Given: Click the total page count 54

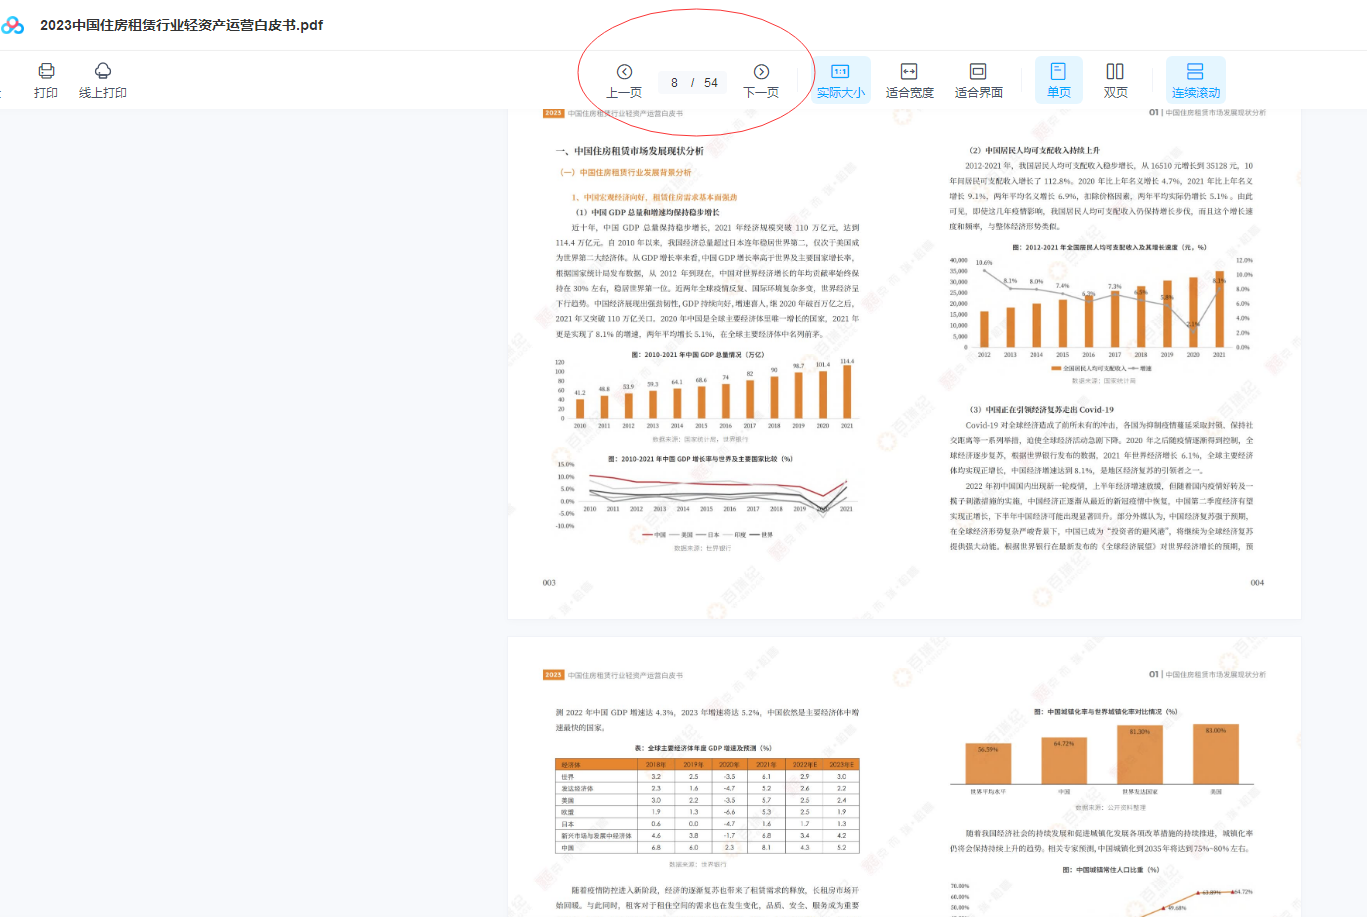Looking at the screenshot, I should (x=711, y=83).
